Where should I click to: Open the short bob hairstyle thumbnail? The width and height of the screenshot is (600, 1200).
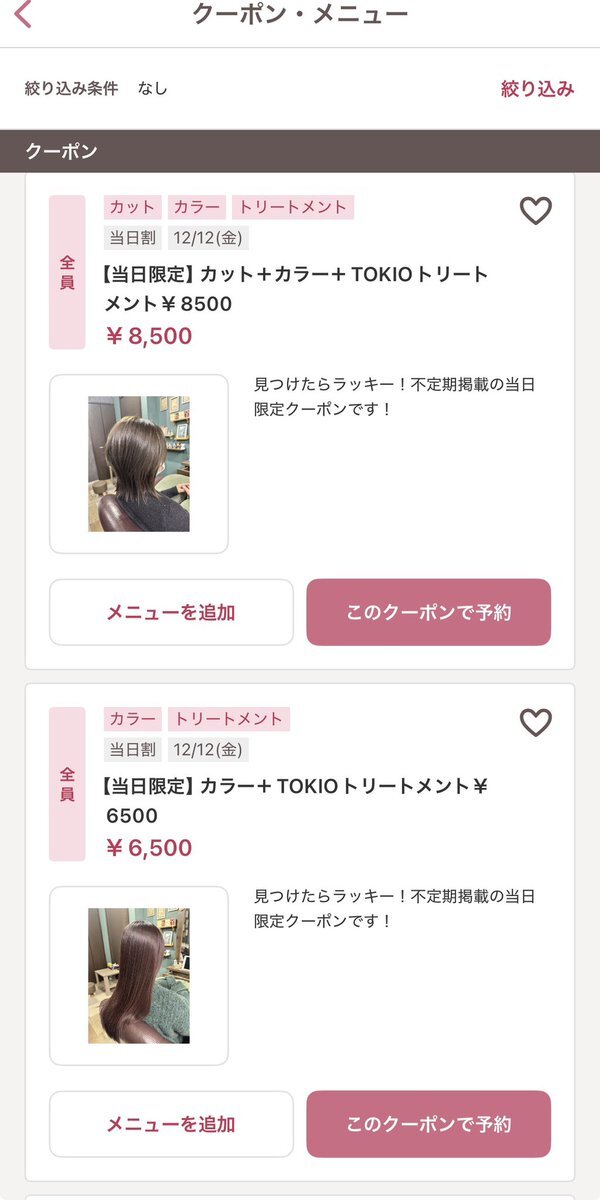[139, 464]
